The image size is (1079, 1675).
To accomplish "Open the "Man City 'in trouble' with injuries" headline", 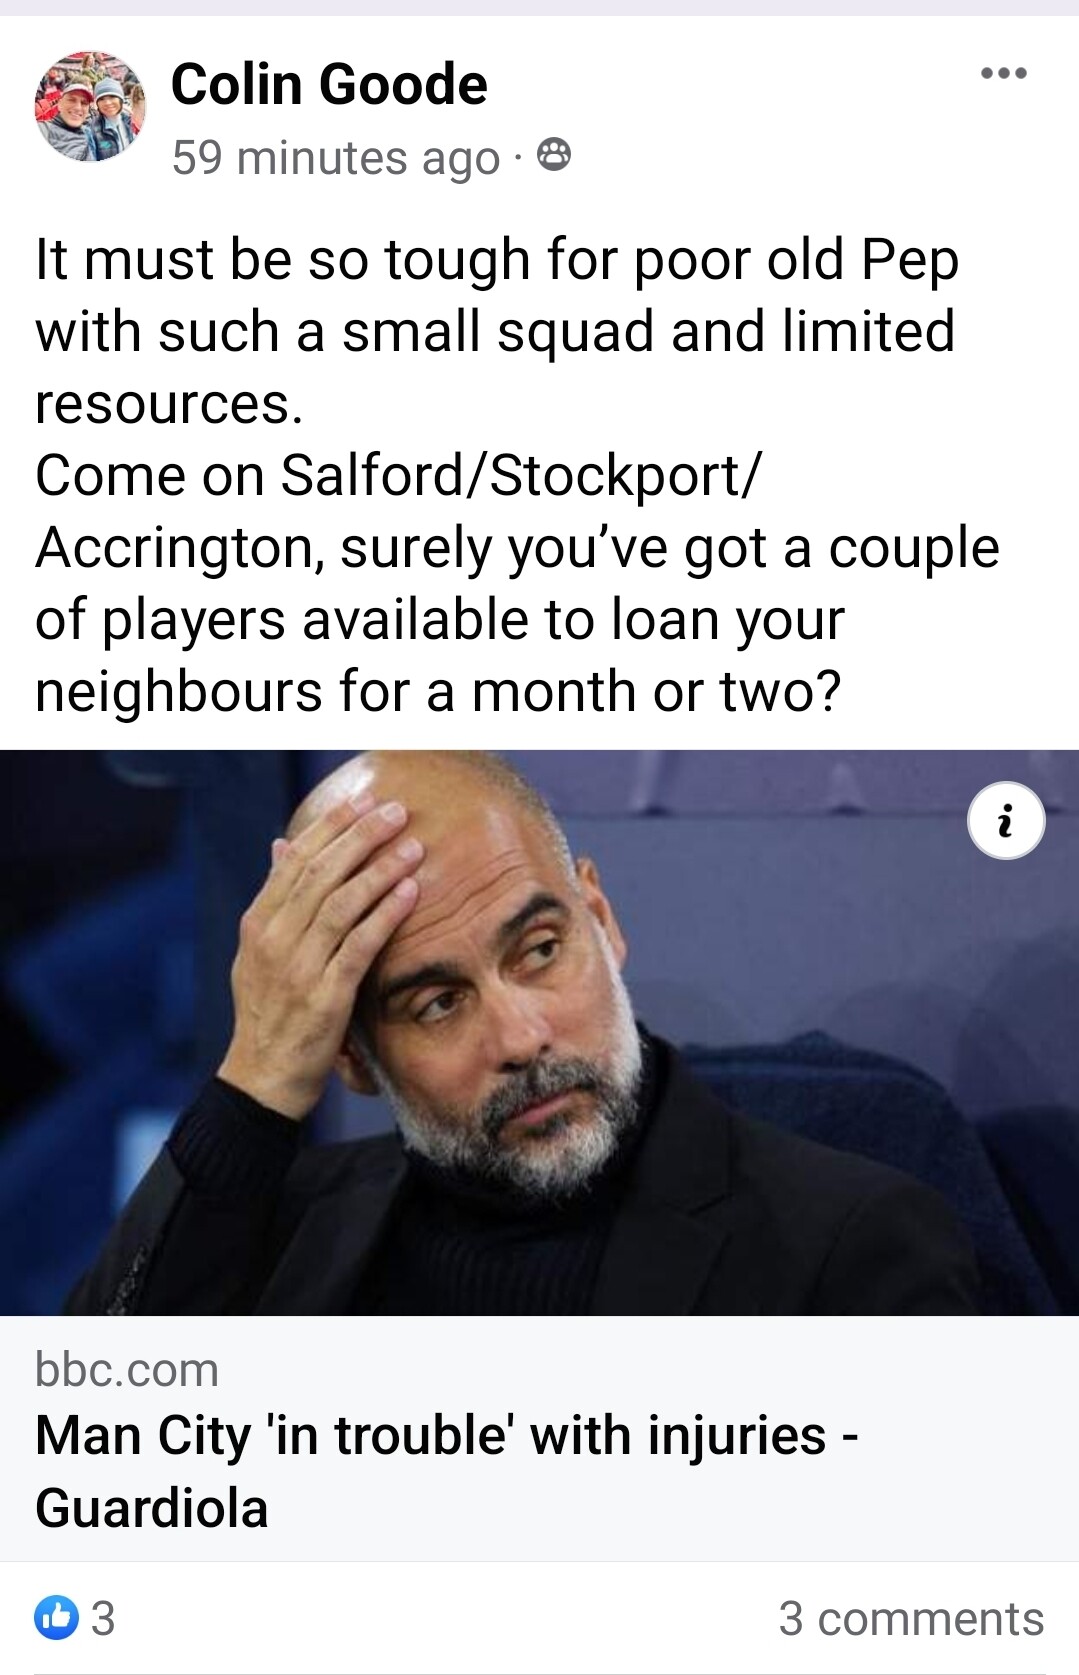I will pyautogui.click(x=446, y=1471).
